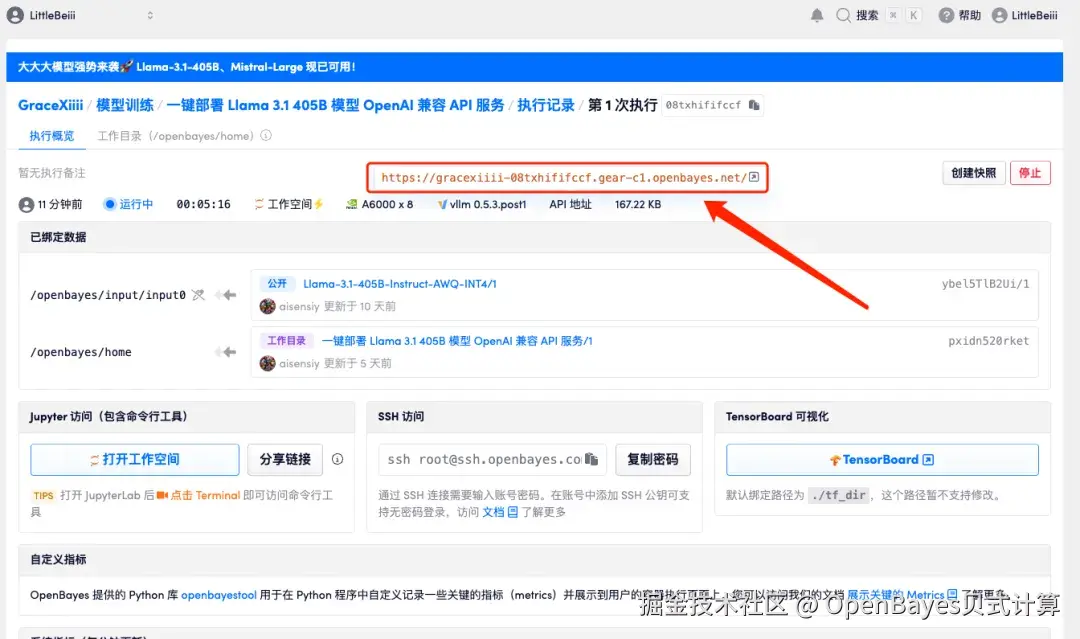Image resolution: width=1080 pixels, height=639 pixels.
Task: Copy the SSH command with the clipboard icon
Action: point(592,459)
